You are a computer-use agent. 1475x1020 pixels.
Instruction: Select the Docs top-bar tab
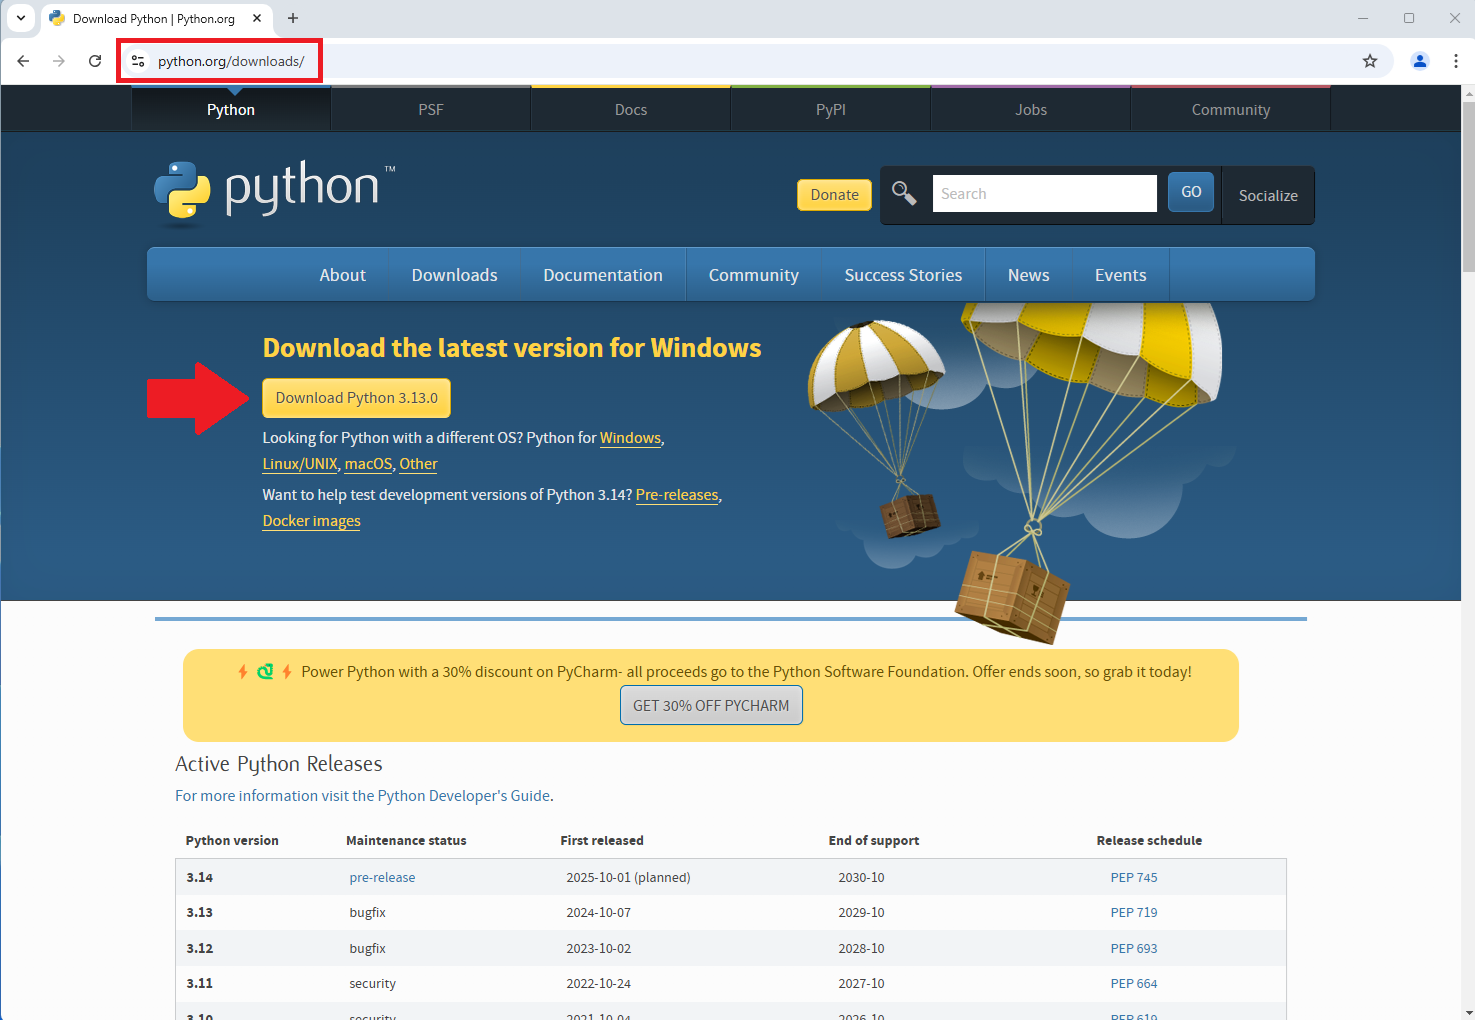(631, 109)
